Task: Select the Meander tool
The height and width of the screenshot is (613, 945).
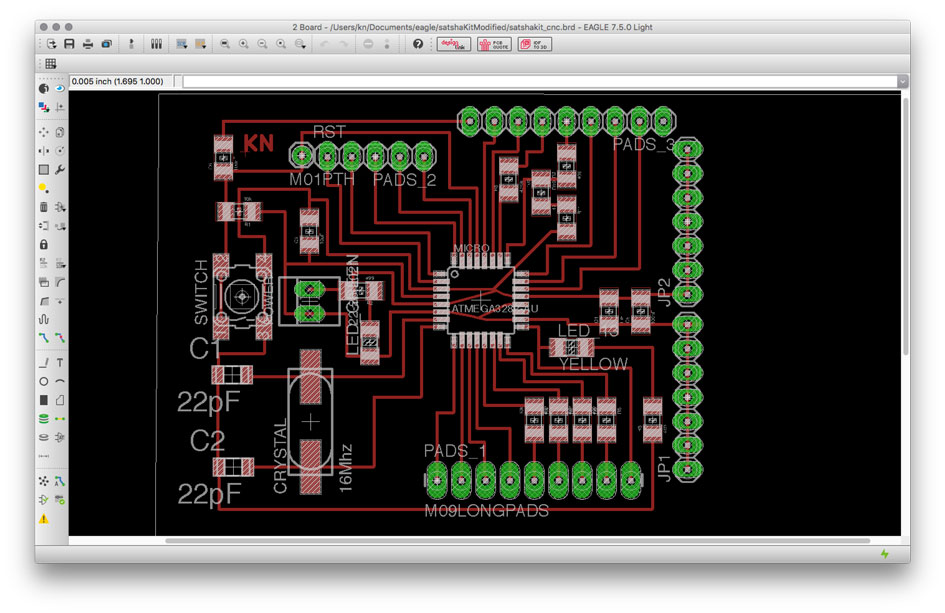Action: 43,319
